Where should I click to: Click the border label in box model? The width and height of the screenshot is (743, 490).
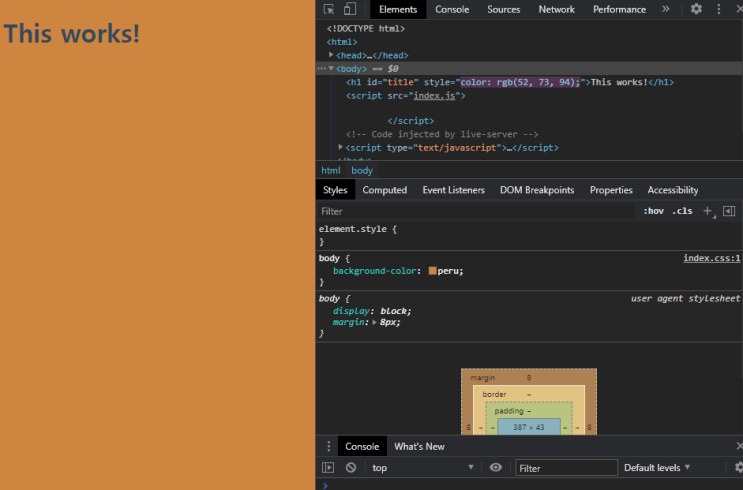494,394
